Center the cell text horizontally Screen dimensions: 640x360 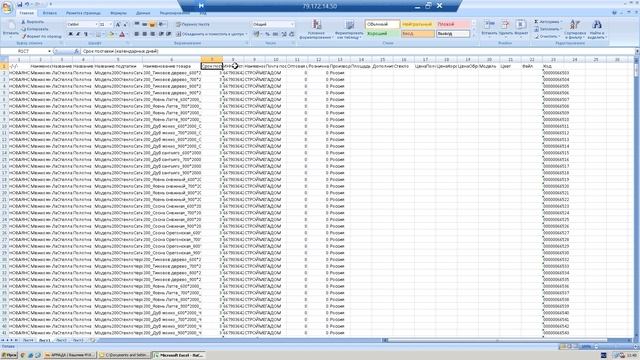point(144,34)
